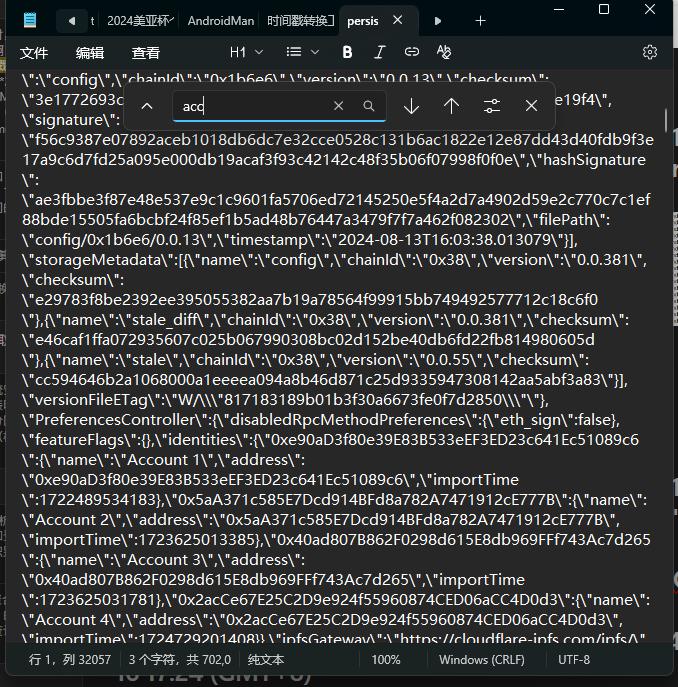Click the character count status text

[180, 659]
